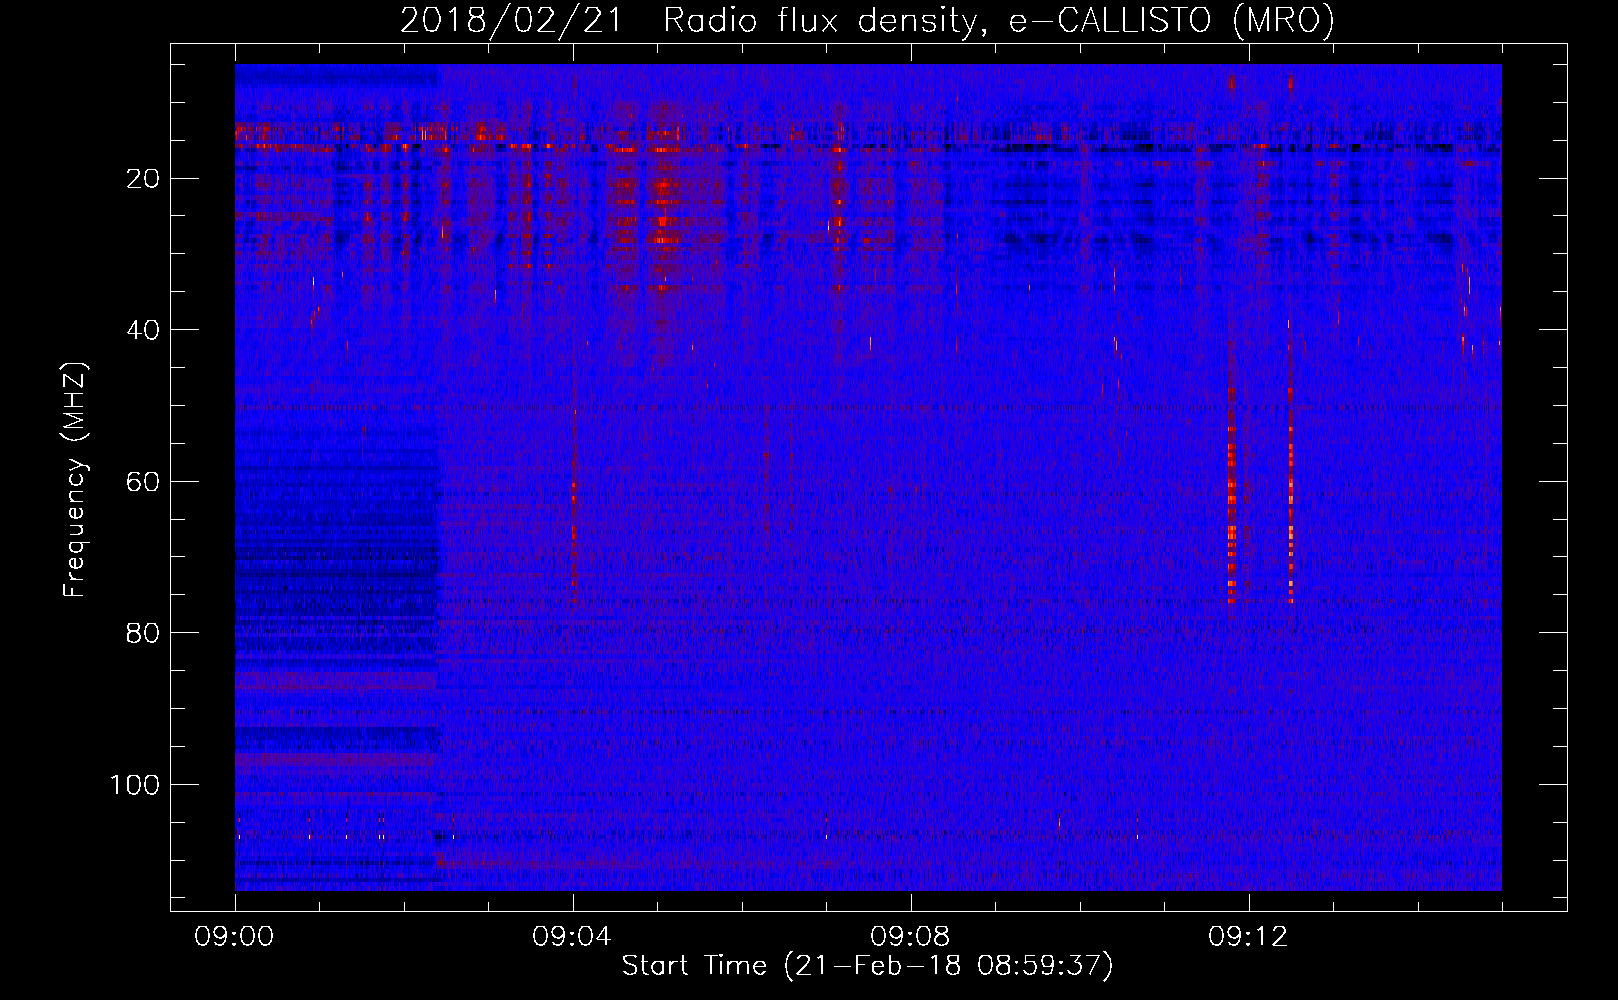The image size is (1618, 1000).
Task: Click the 60 MHz frequency tick label
Action: click(144, 482)
